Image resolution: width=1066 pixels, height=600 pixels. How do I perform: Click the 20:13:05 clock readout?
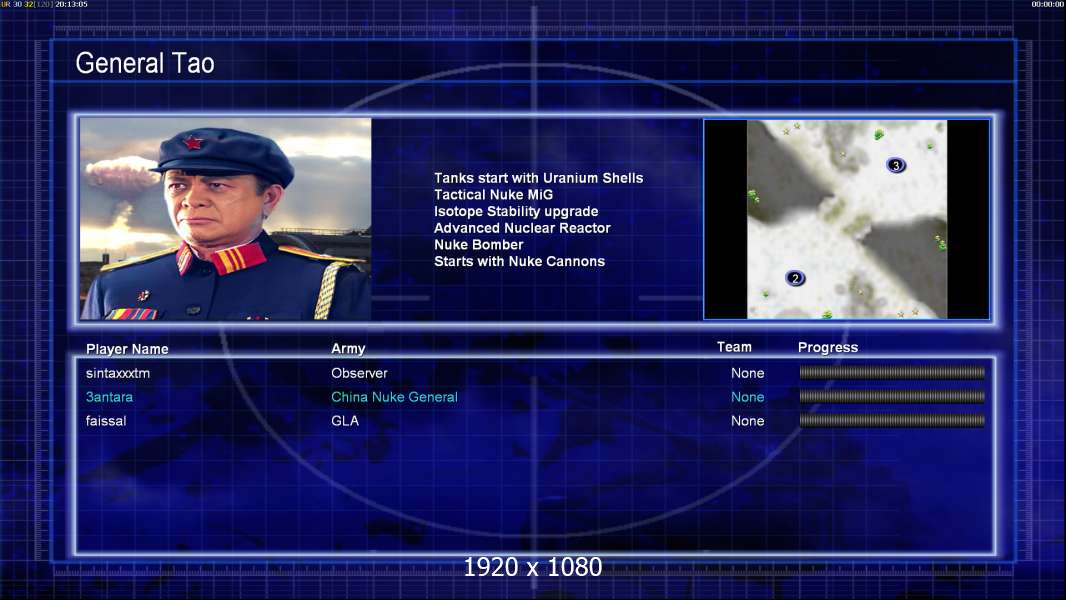71,4
